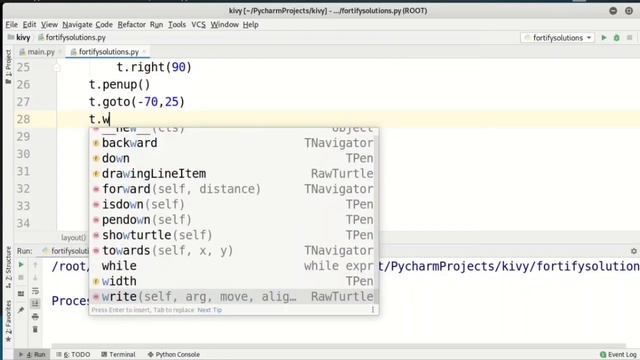Open the Terminal tool window tab
This screenshot has height=360, width=640.
(118, 354)
